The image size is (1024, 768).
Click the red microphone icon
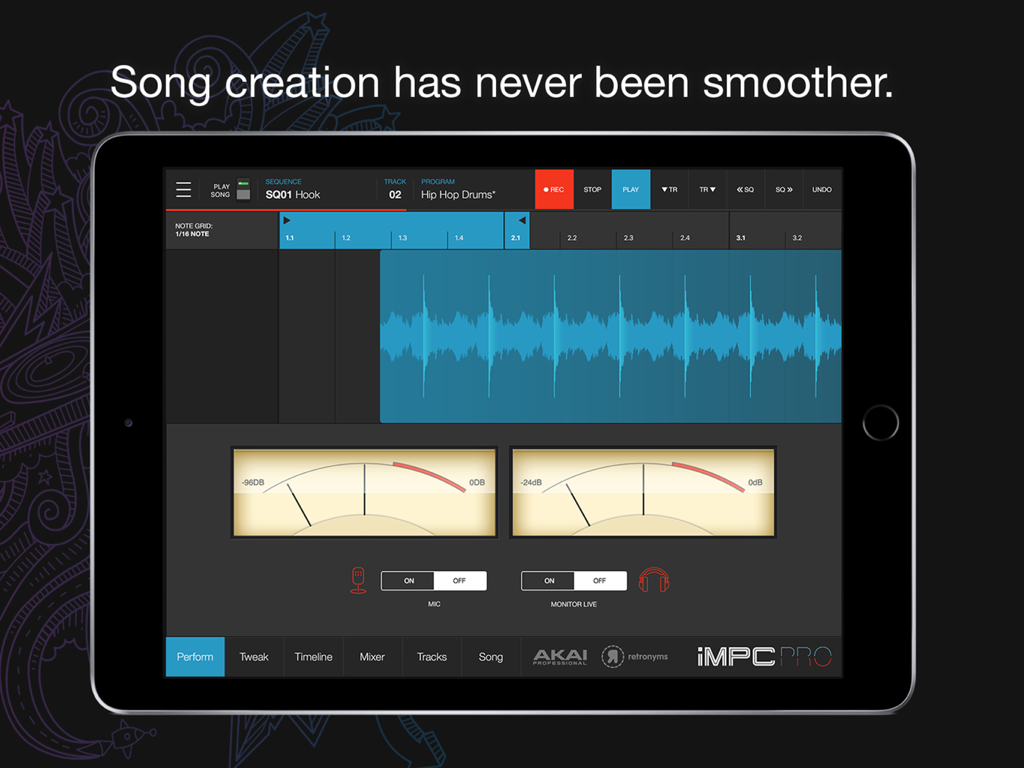click(x=357, y=580)
